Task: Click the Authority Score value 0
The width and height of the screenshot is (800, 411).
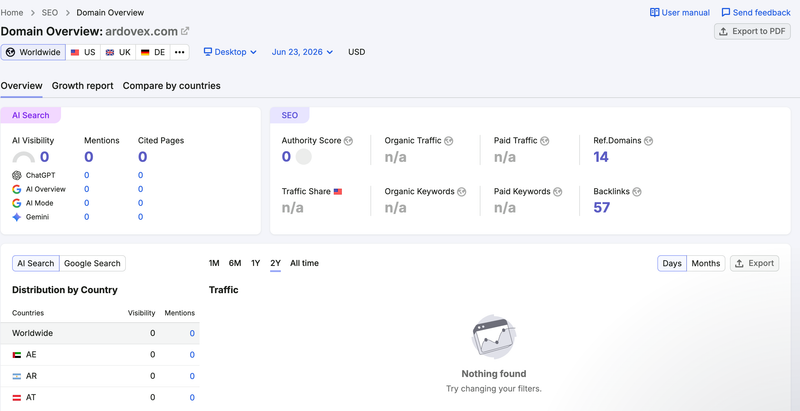Action: [286, 157]
